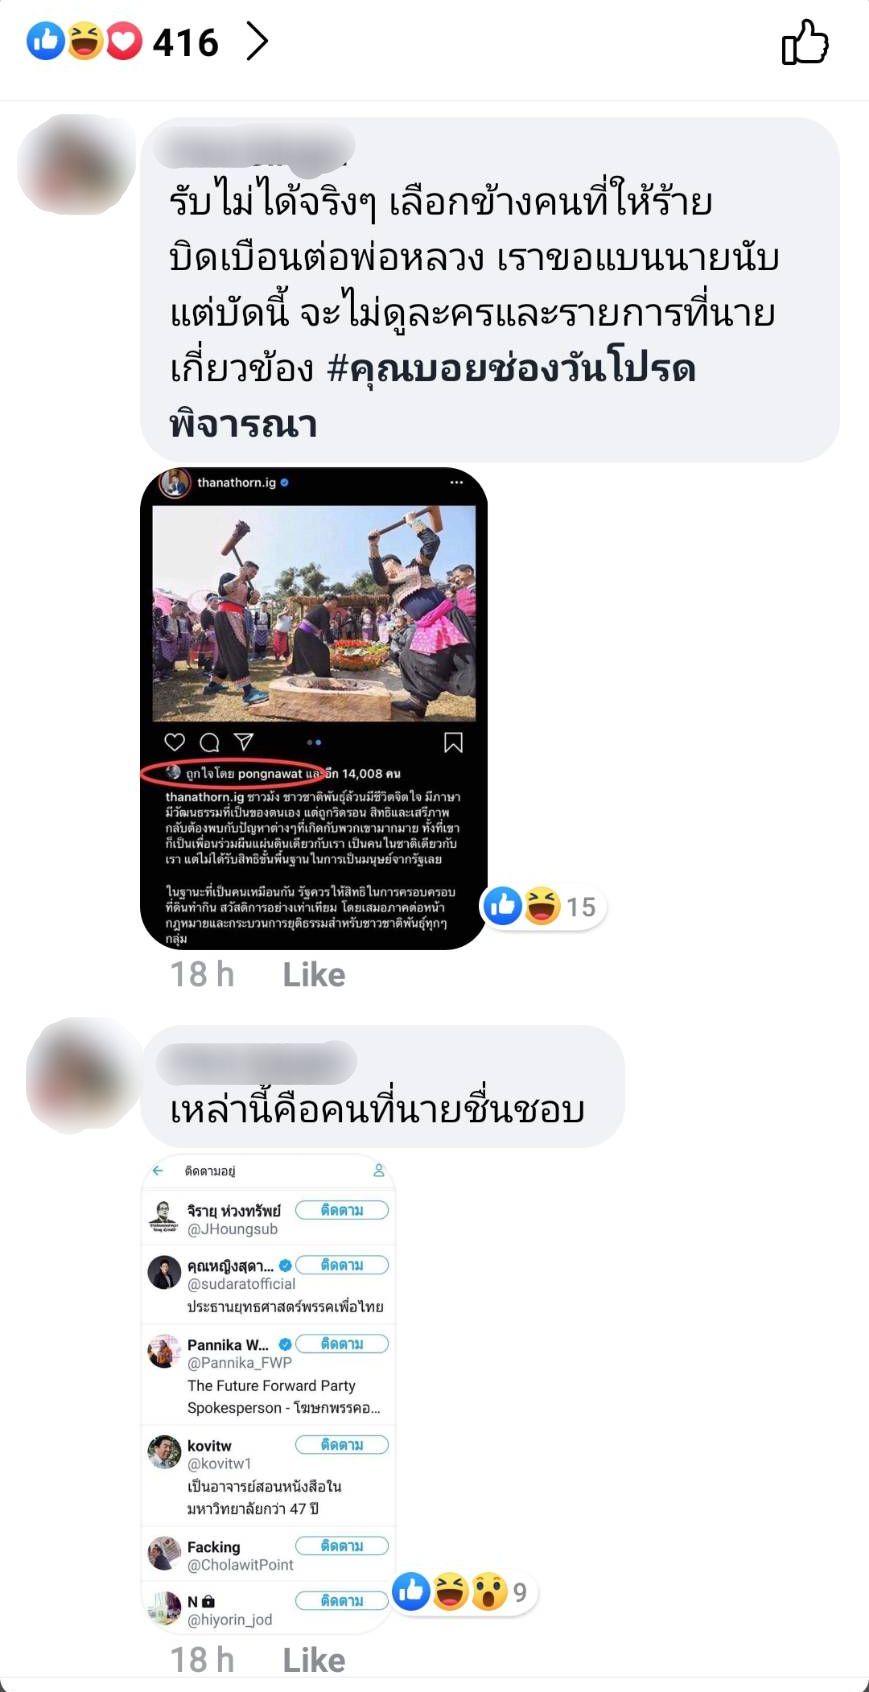Open the thanathorn.ig Instagram screenshot image
The height and width of the screenshot is (1692, 869).
[313, 708]
